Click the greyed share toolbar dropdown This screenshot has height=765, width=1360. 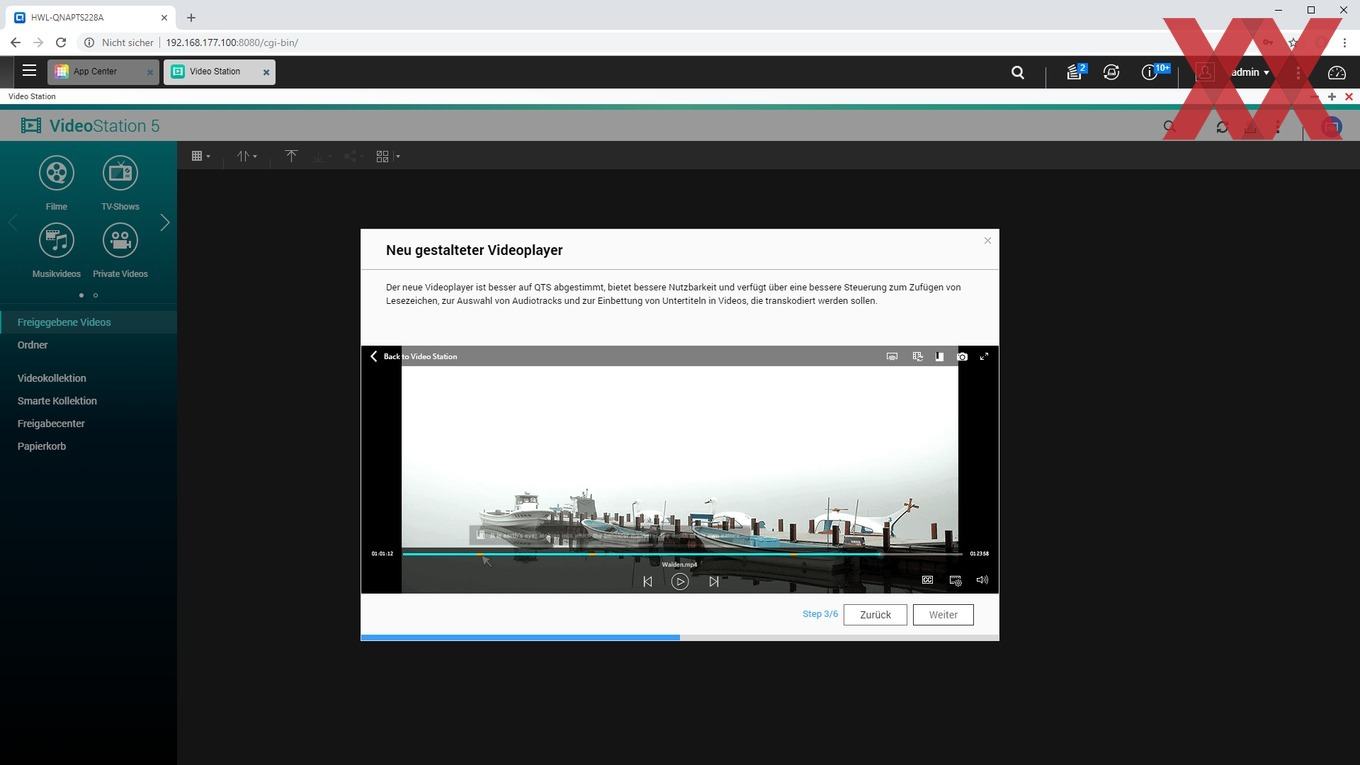(x=352, y=156)
